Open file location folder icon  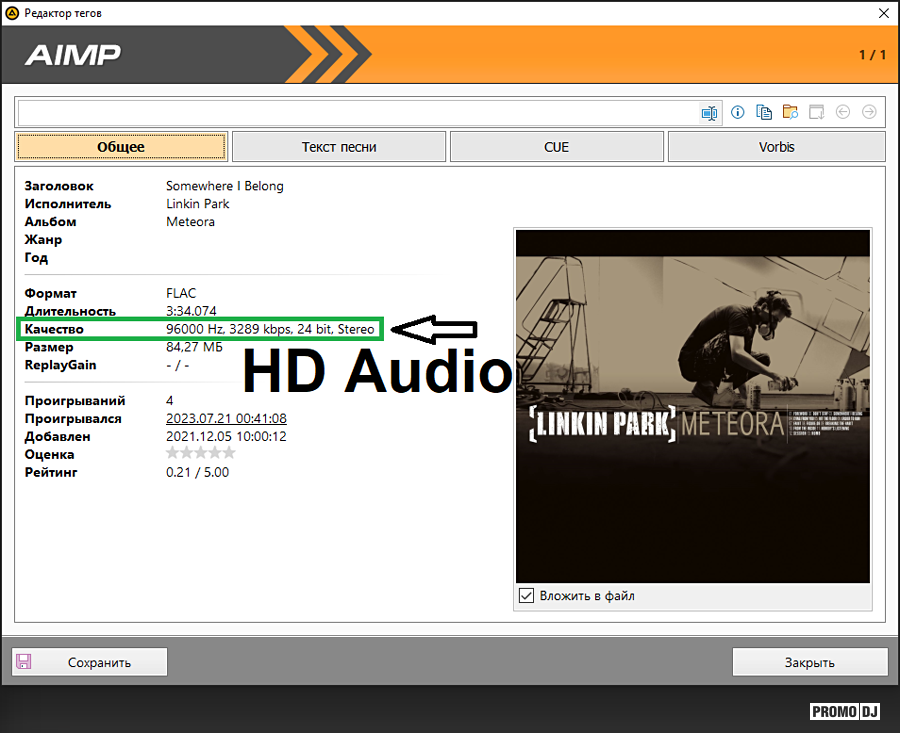790,113
